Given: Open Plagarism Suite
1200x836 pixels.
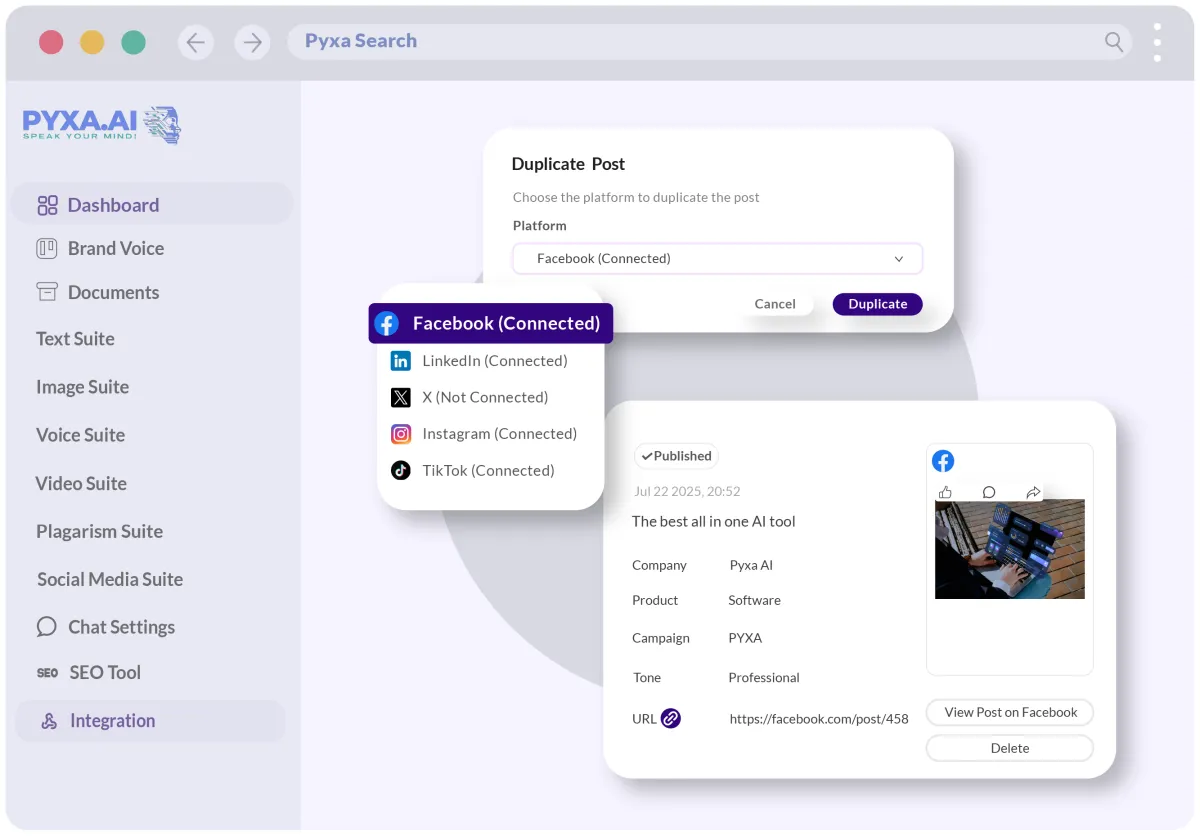Looking at the screenshot, I should click(99, 531).
